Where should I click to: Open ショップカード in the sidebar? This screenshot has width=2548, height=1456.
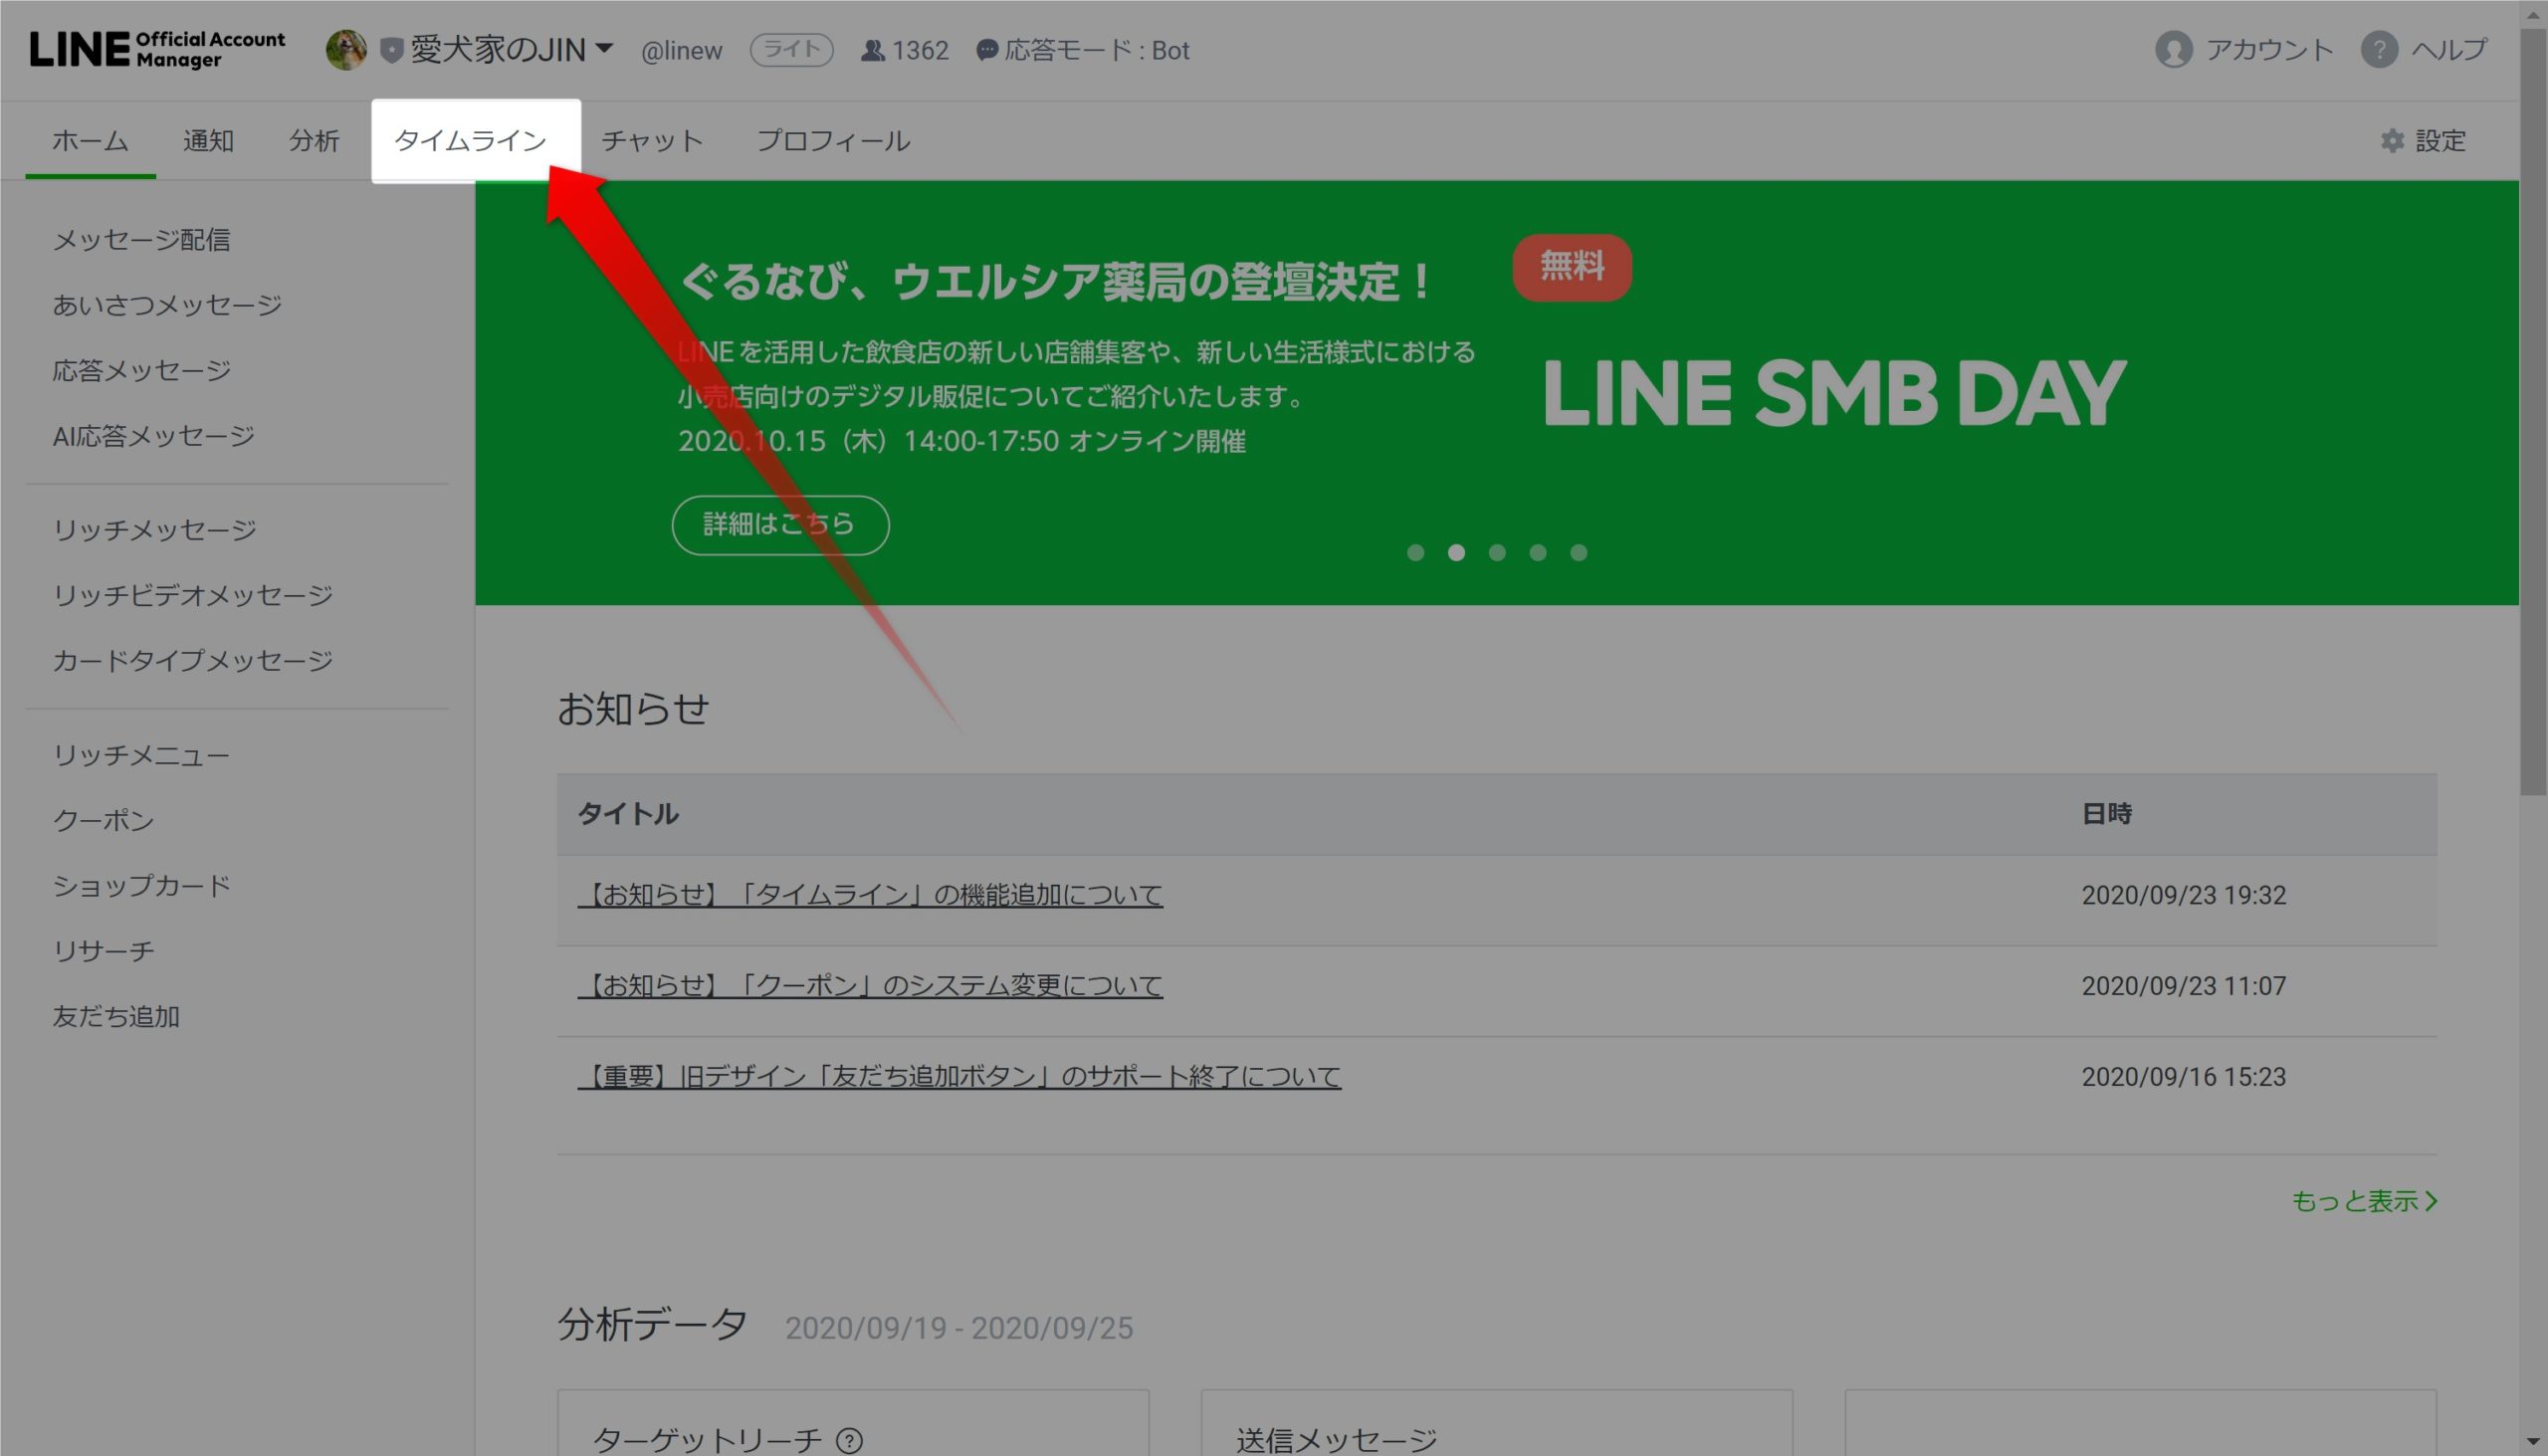tap(141, 886)
